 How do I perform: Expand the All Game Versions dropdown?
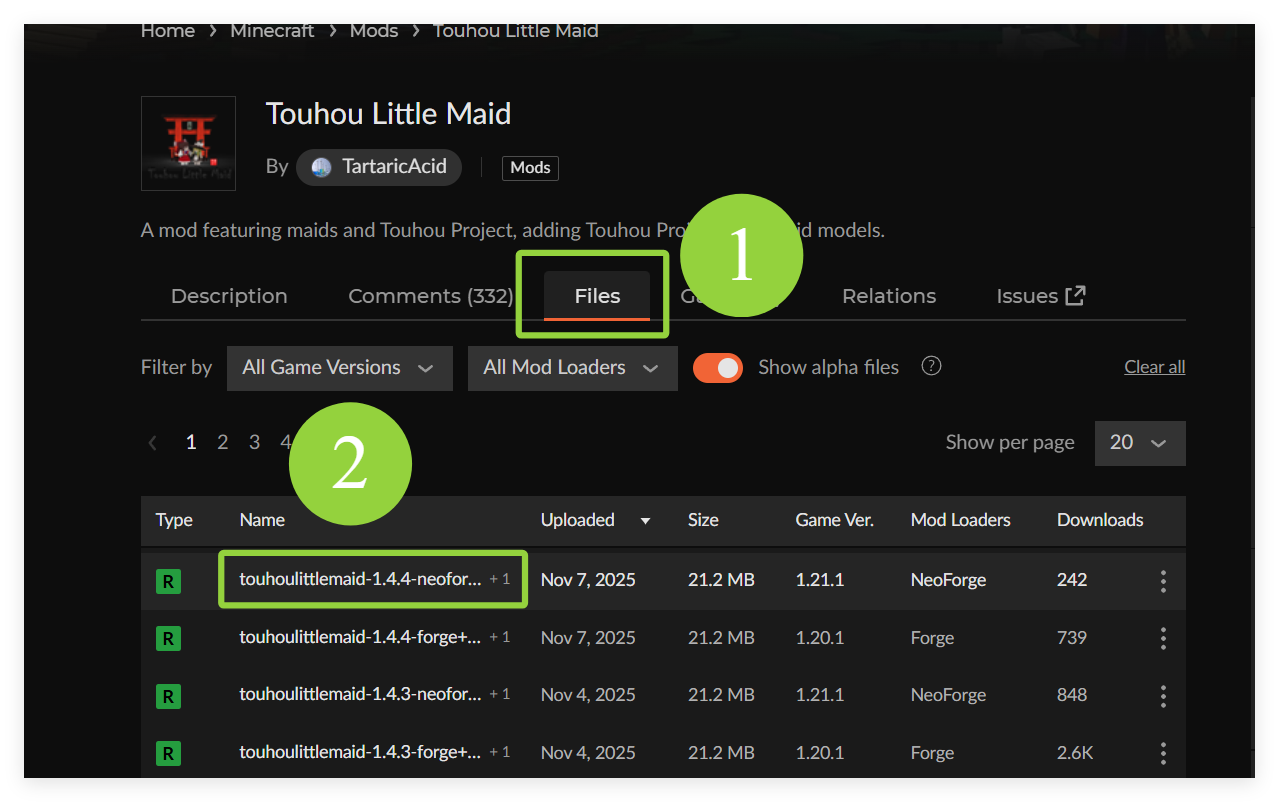pyautogui.click(x=340, y=368)
